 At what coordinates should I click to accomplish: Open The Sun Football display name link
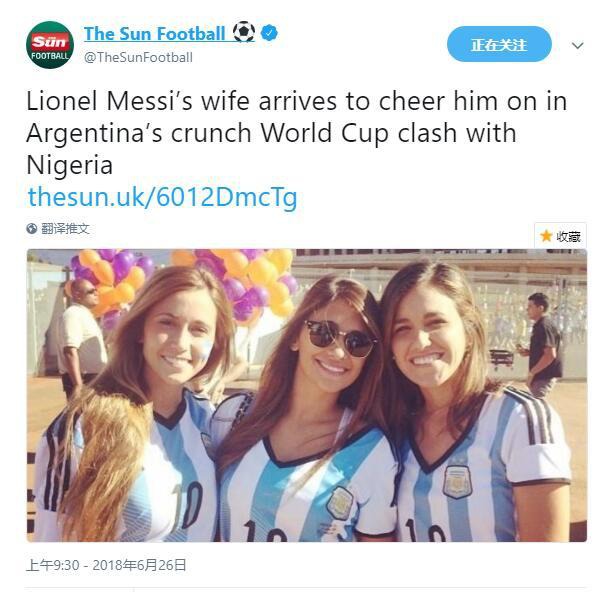(154, 33)
